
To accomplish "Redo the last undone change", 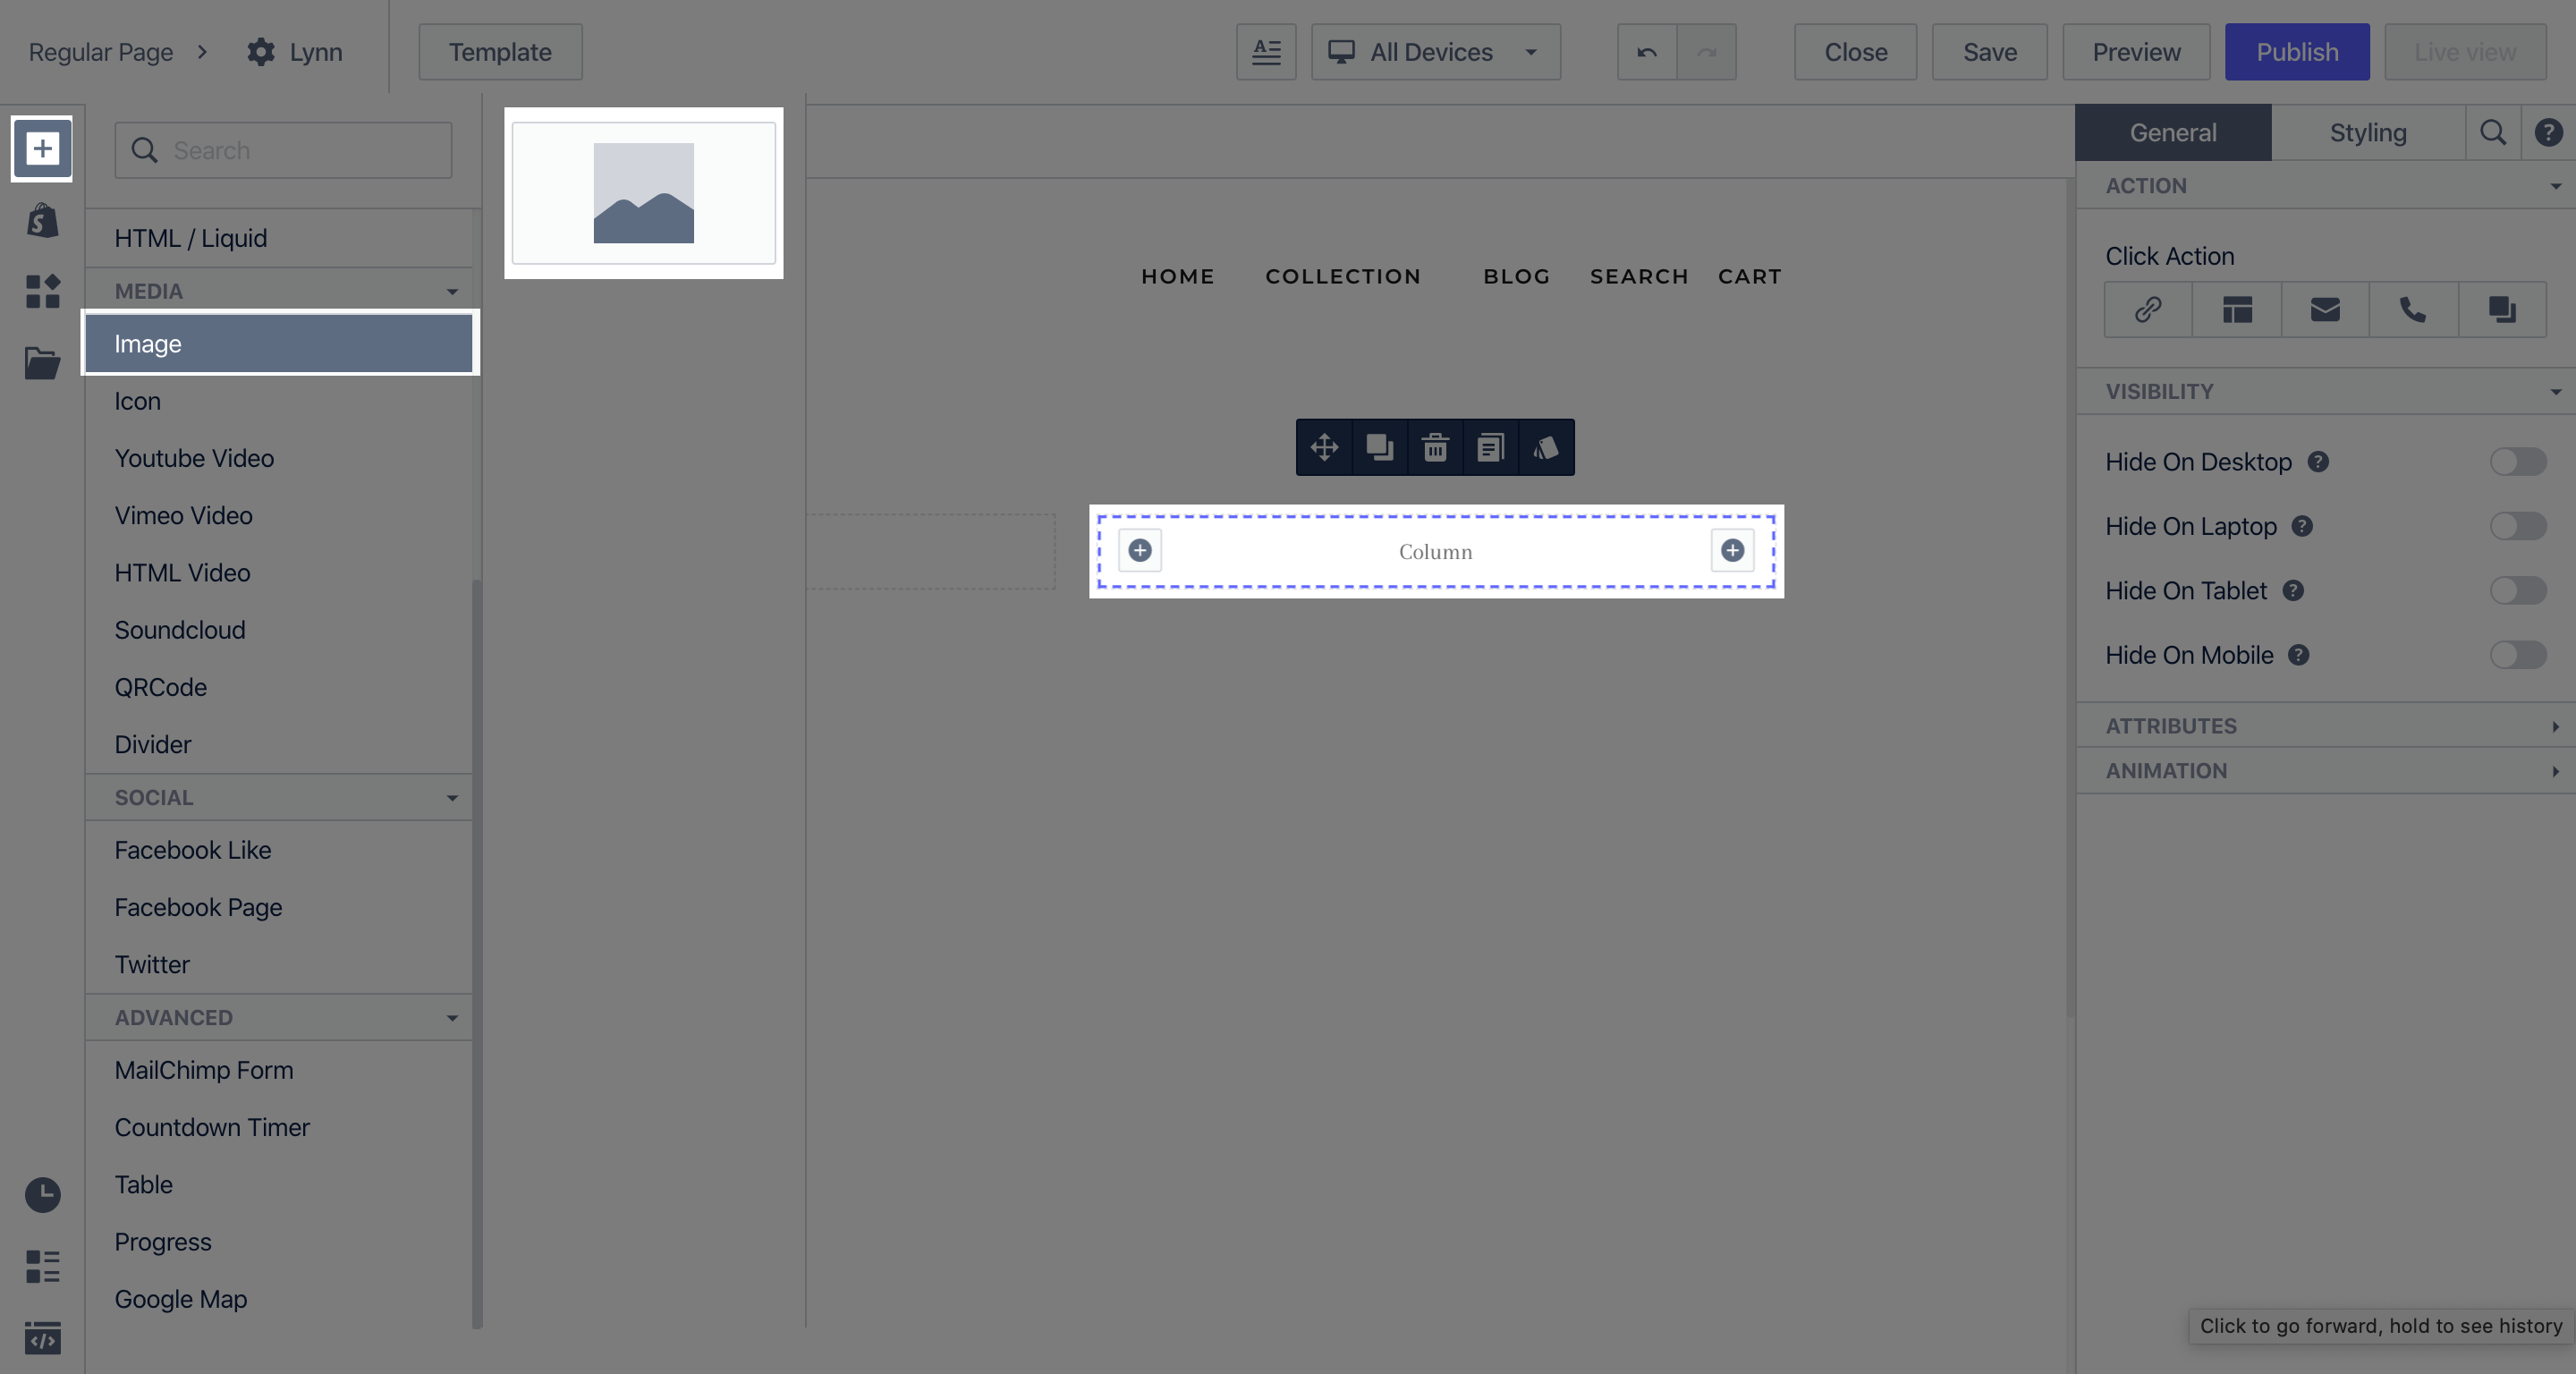I will click(x=1706, y=52).
